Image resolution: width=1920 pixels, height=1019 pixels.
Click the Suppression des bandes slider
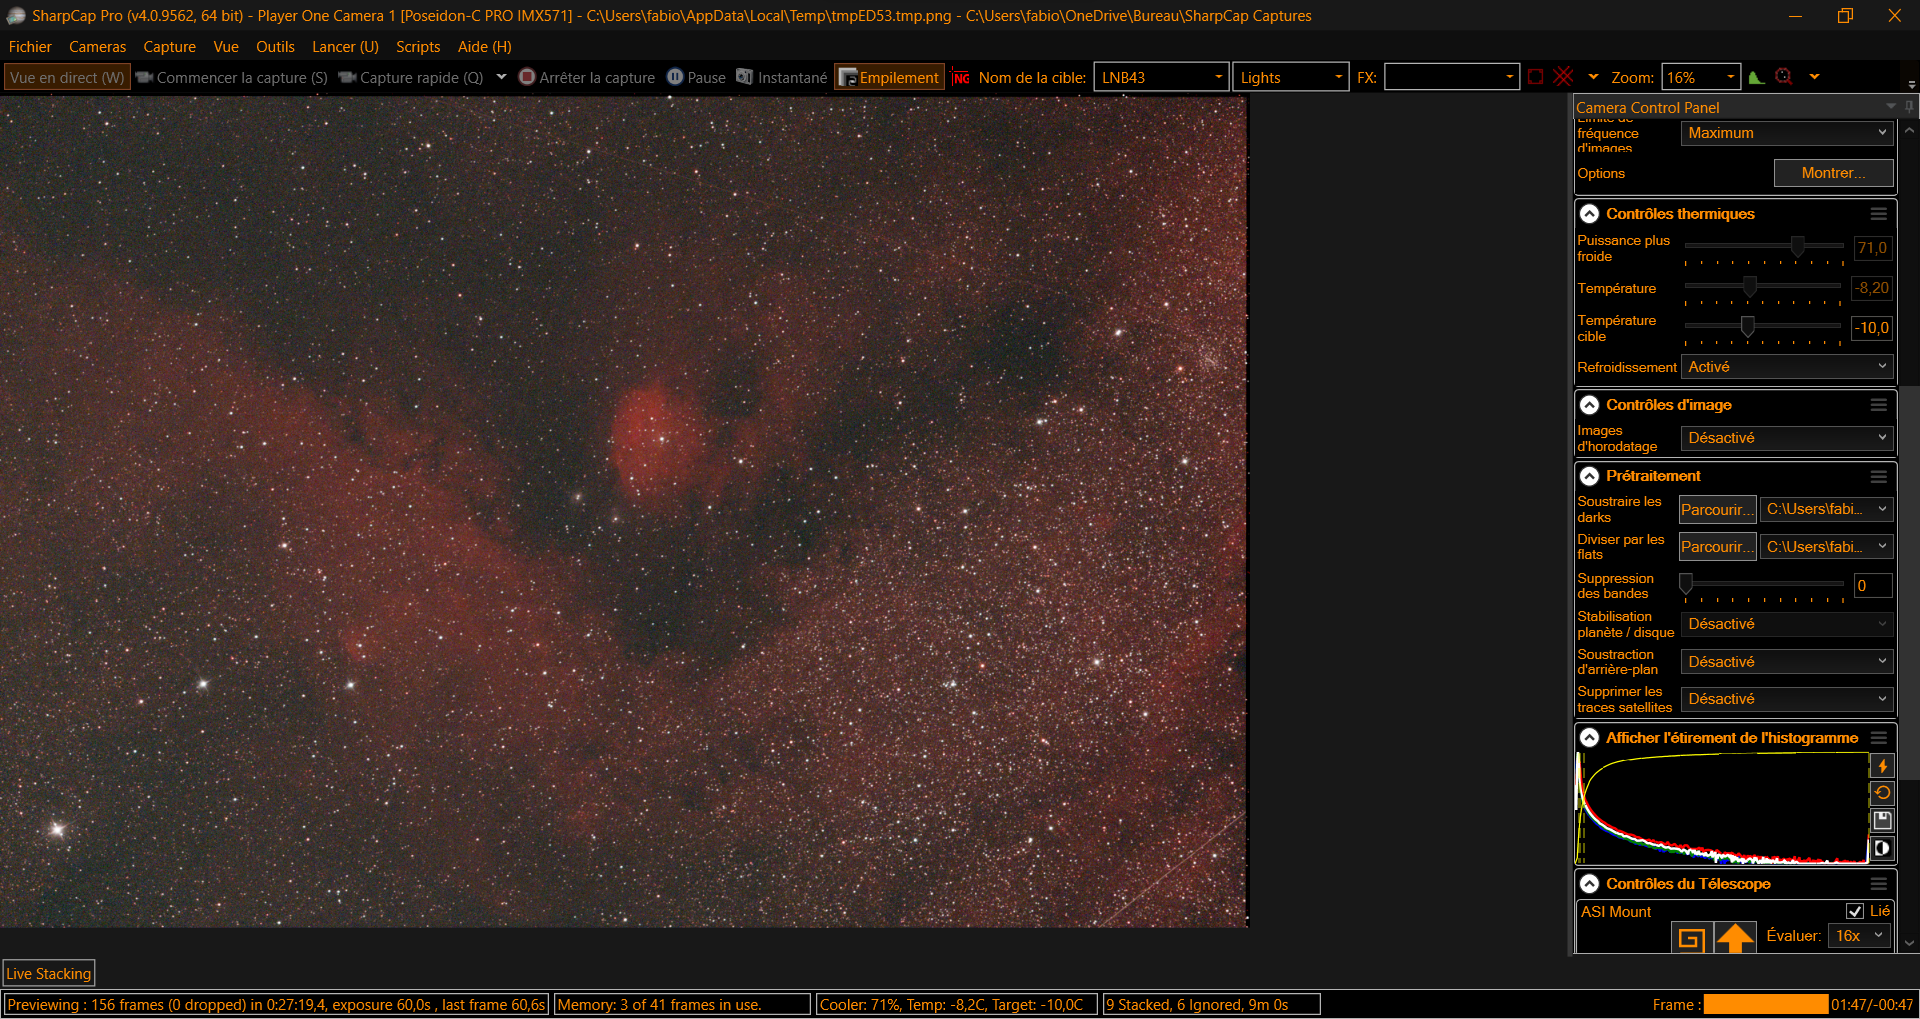pyautogui.click(x=1764, y=585)
